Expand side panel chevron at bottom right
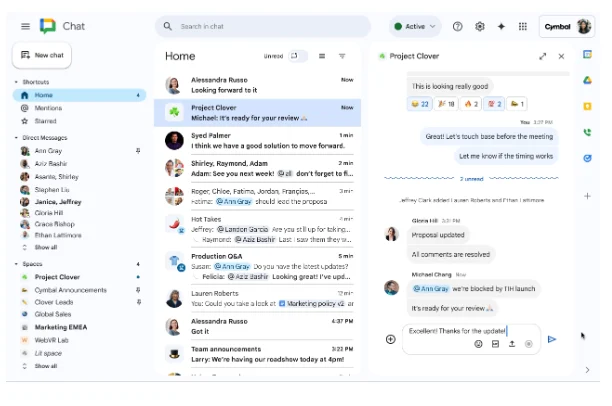 (587, 370)
